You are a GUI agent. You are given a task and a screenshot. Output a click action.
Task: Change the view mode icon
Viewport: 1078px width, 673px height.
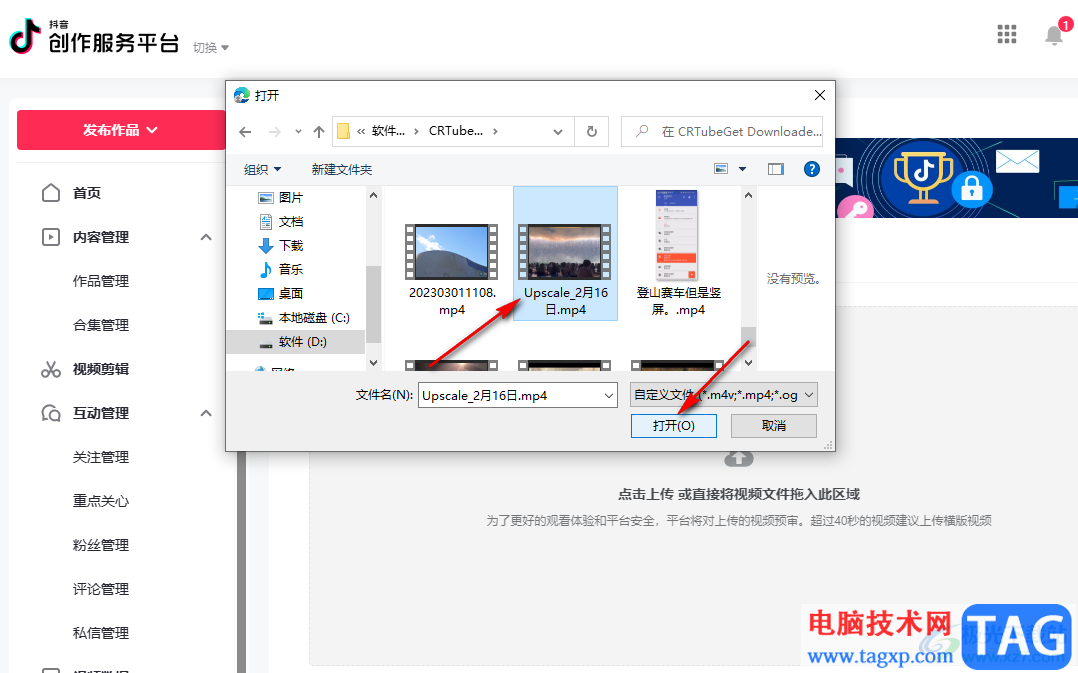click(720, 169)
